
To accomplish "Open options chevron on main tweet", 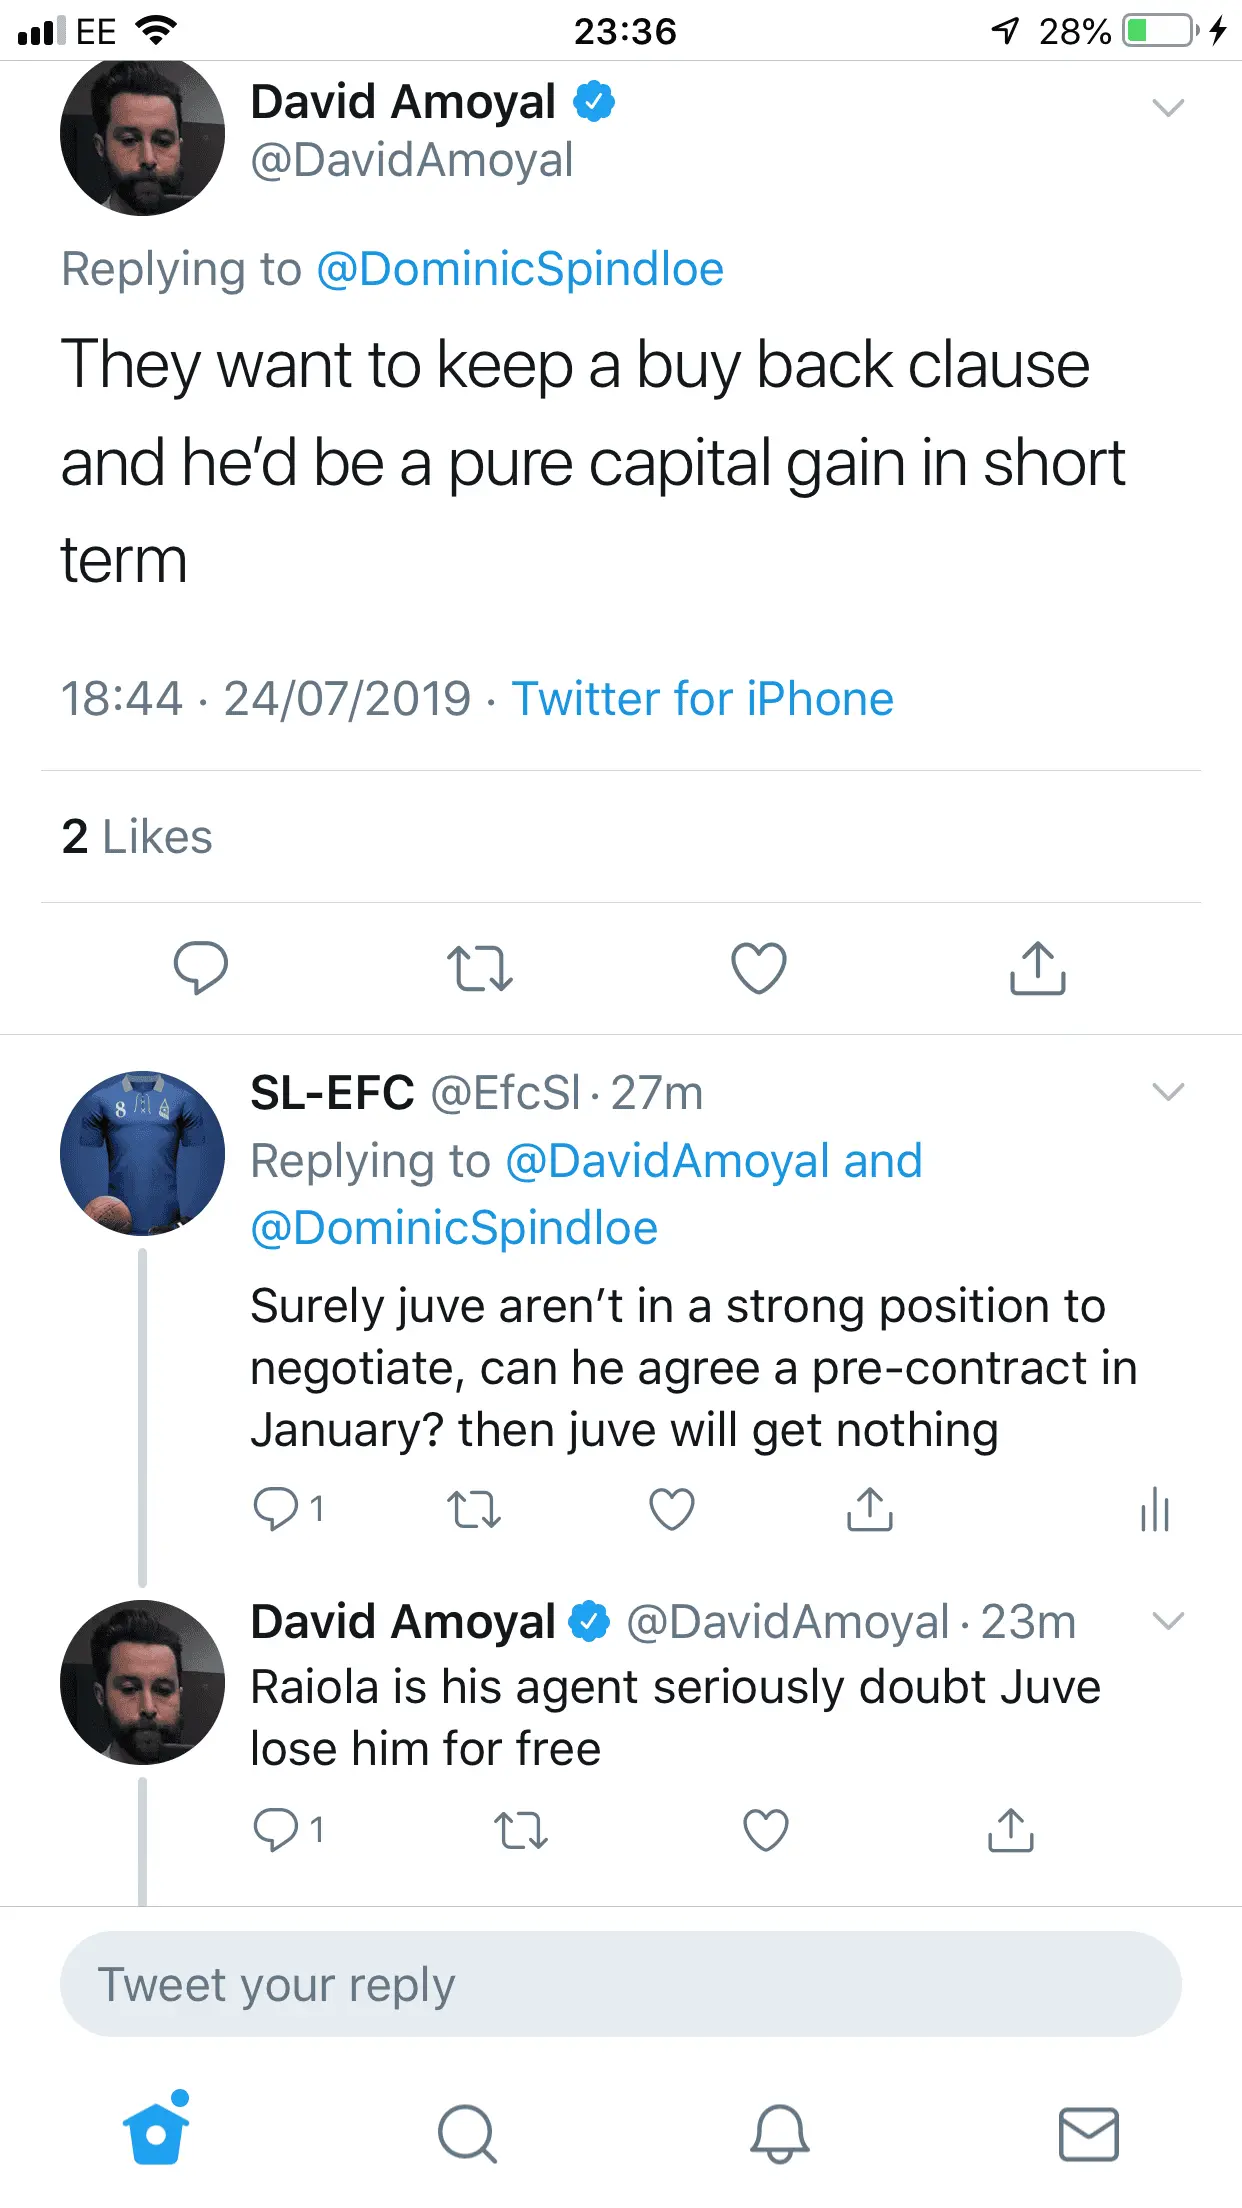I will point(1167,107).
